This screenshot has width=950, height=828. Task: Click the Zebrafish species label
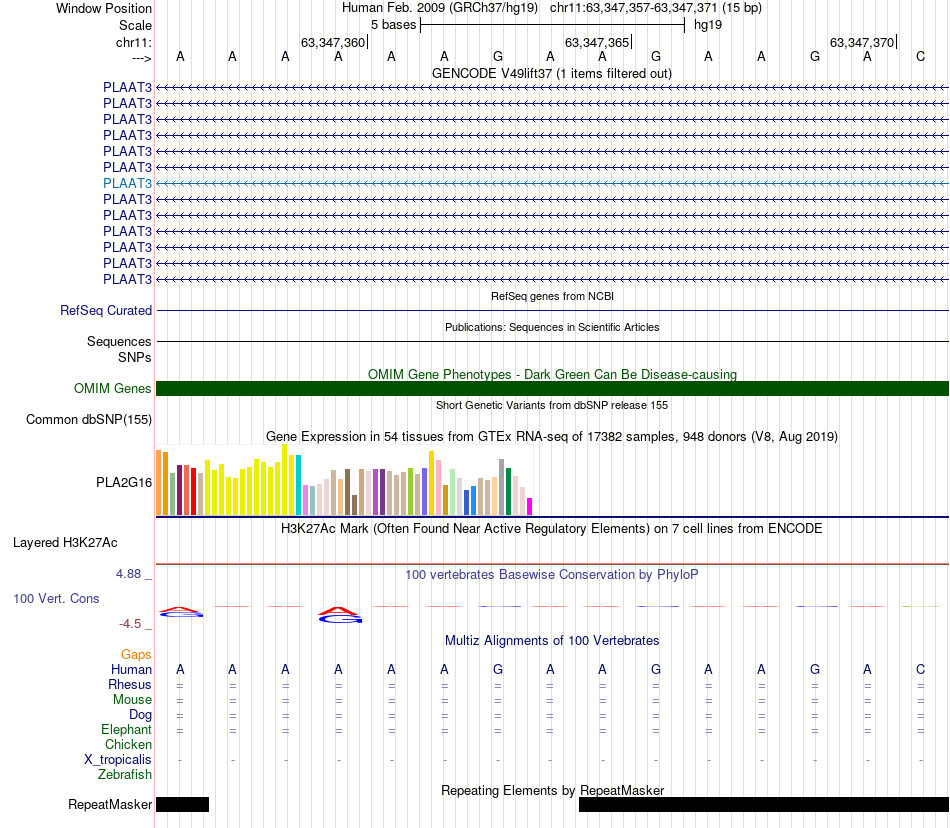(125, 774)
